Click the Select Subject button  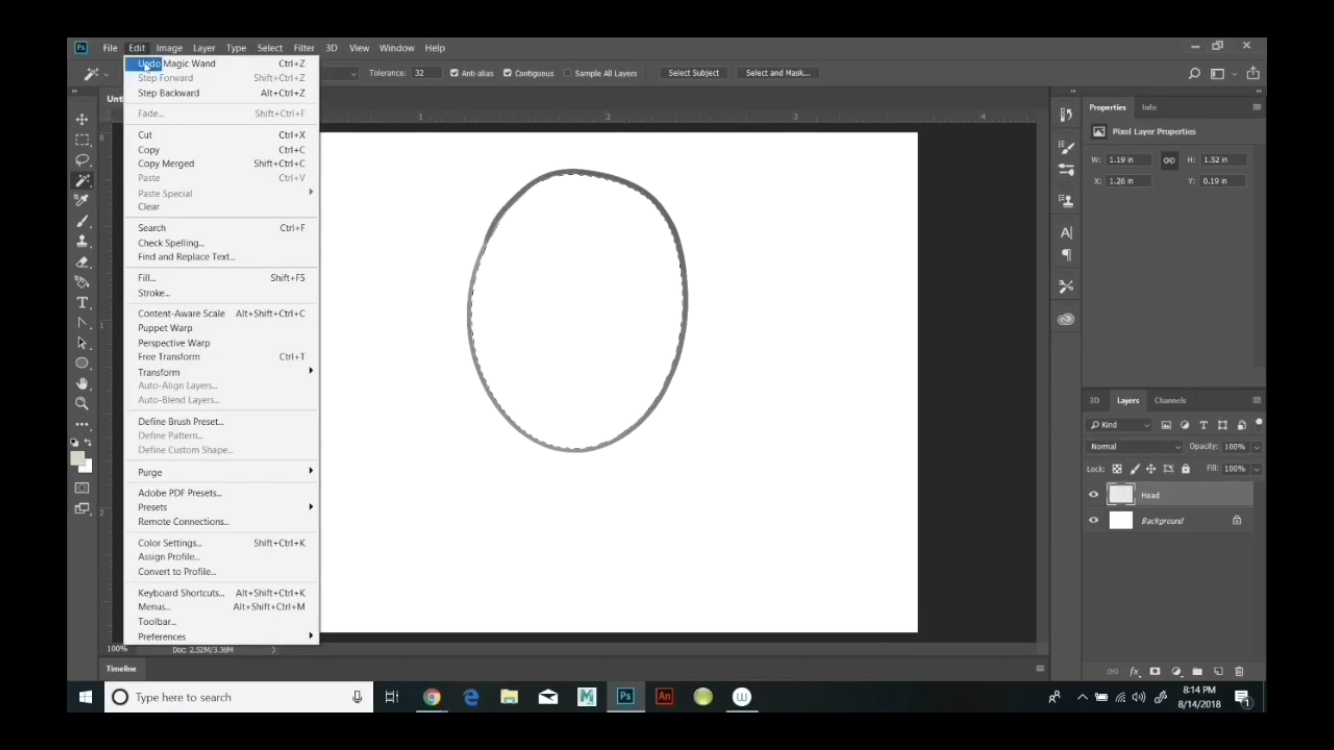click(x=693, y=72)
